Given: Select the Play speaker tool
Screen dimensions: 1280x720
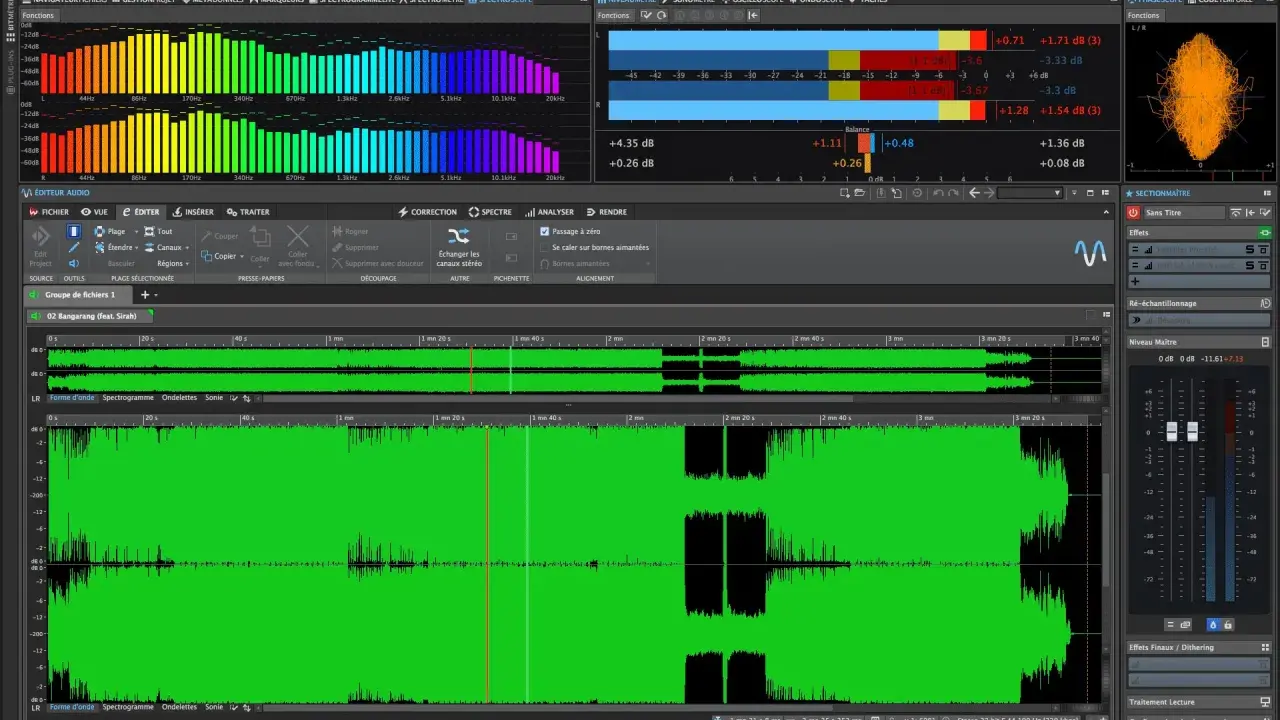Looking at the screenshot, I should pos(74,263).
